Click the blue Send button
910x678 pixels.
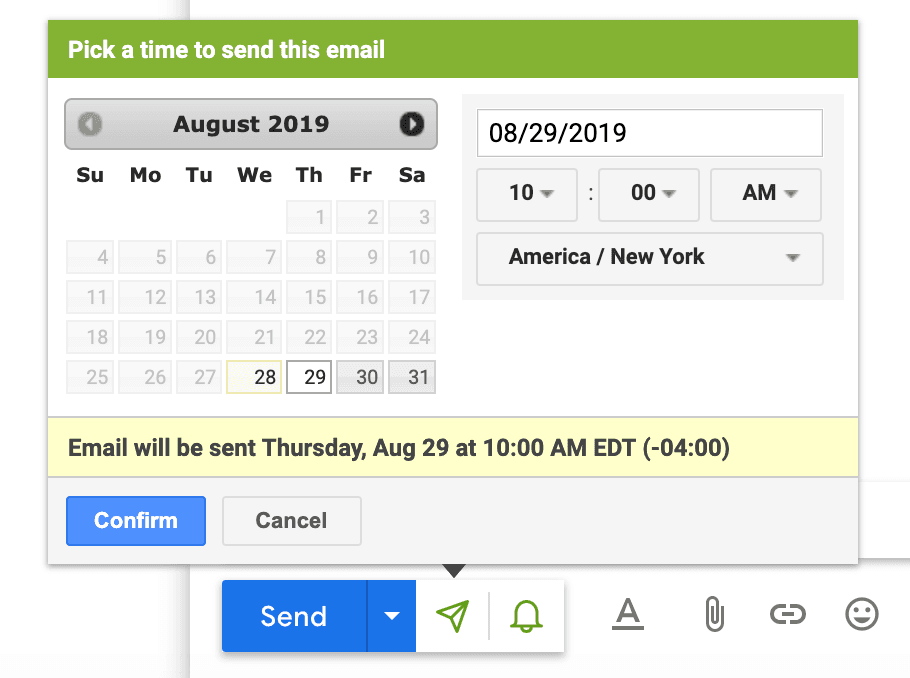coord(293,616)
